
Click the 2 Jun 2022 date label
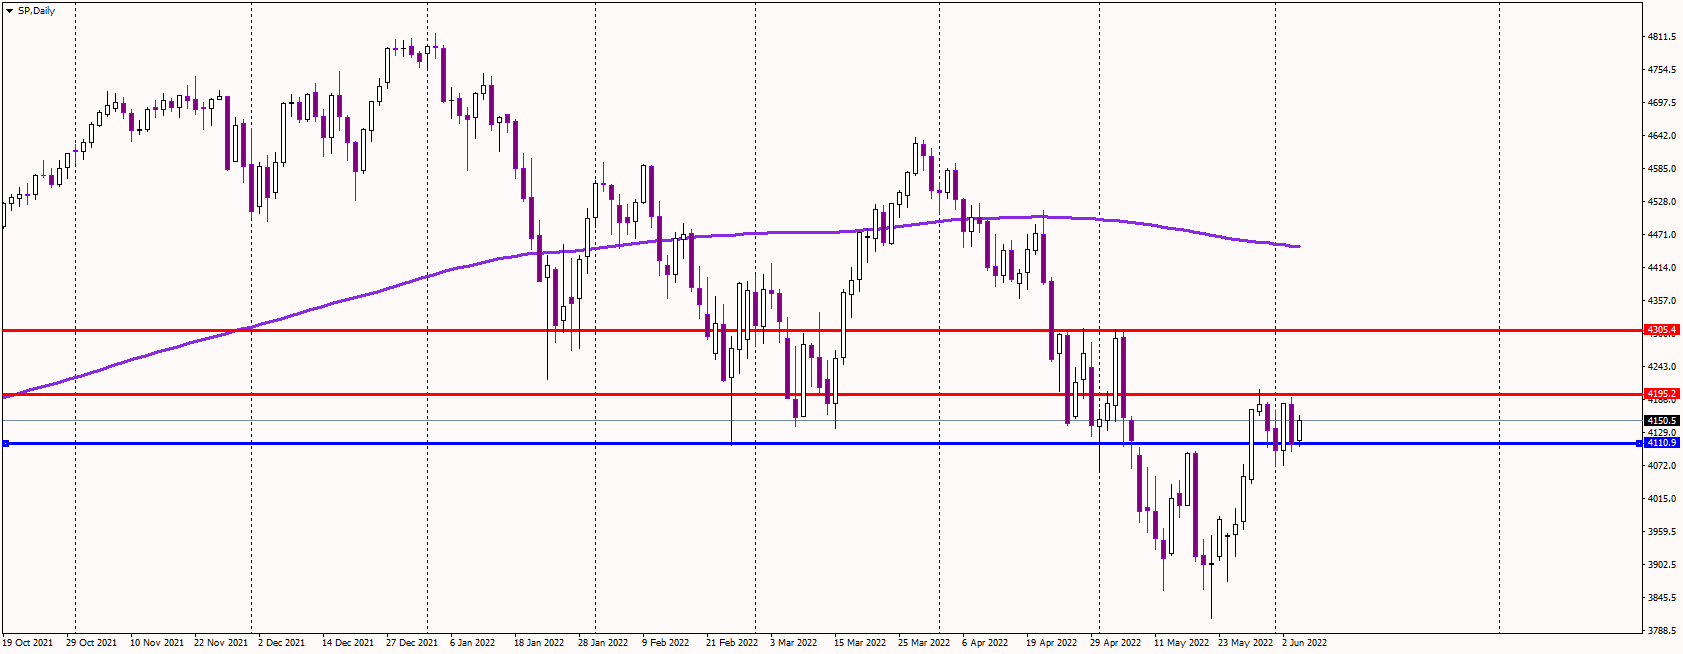click(1304, 643)
